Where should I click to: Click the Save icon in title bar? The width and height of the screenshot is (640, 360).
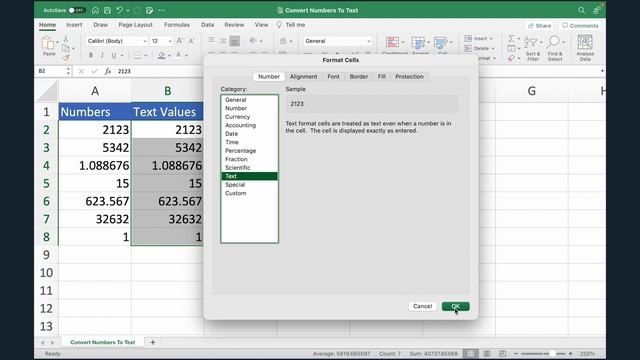tap(107, 10)
